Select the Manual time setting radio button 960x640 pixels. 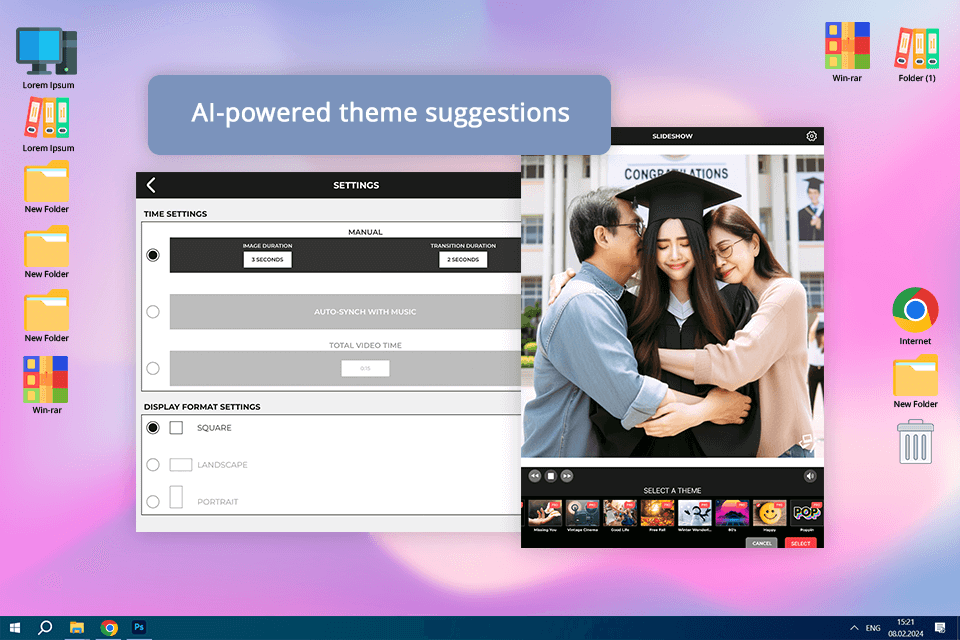point(153,255)
